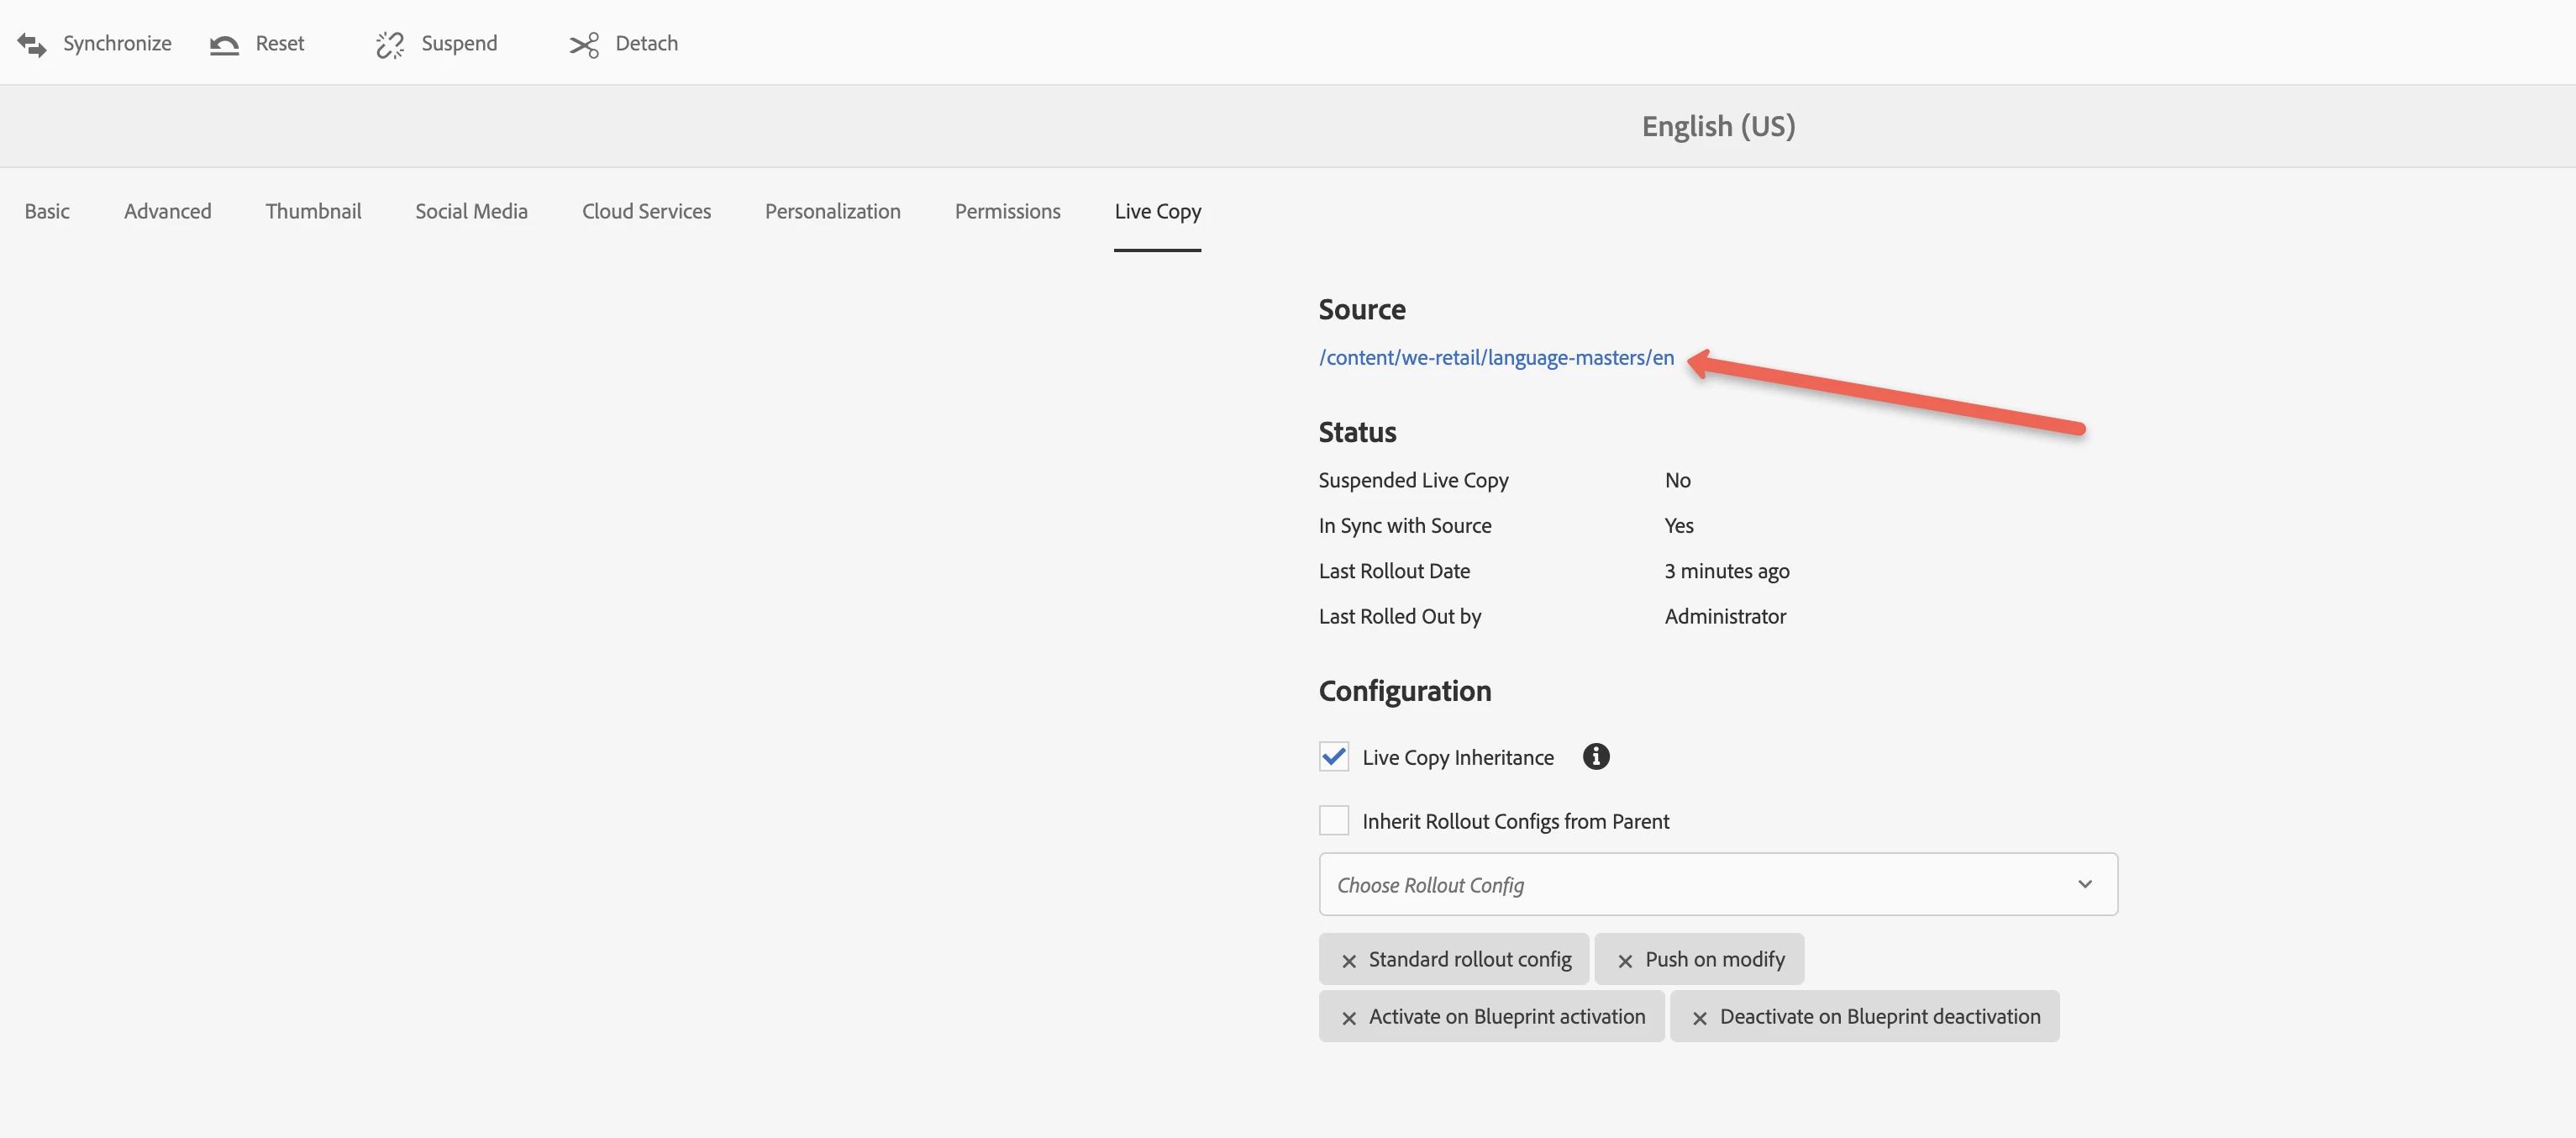The height and width of the screenshot is (1138, 2576).
Task: Switch to the Personalization tab
Action: (x=832, y=212)
